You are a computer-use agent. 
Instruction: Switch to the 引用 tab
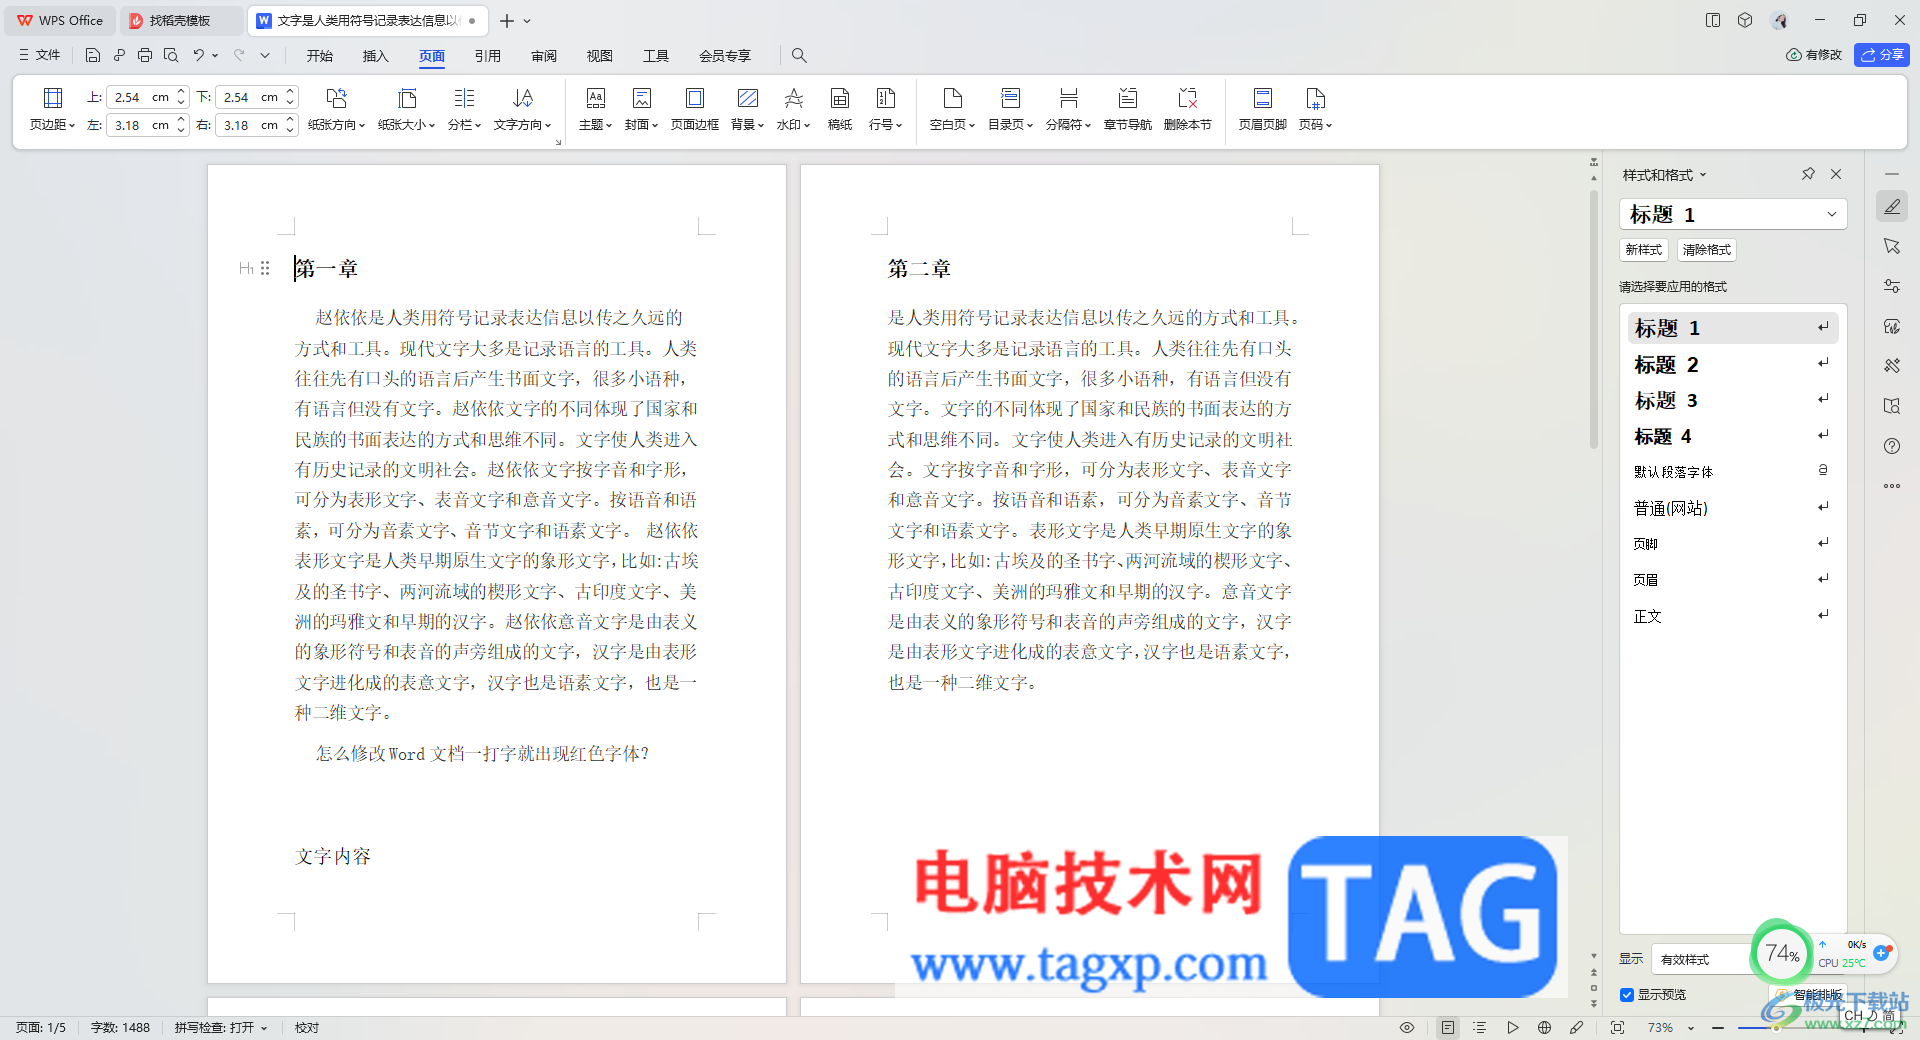(x=488, y=56)
